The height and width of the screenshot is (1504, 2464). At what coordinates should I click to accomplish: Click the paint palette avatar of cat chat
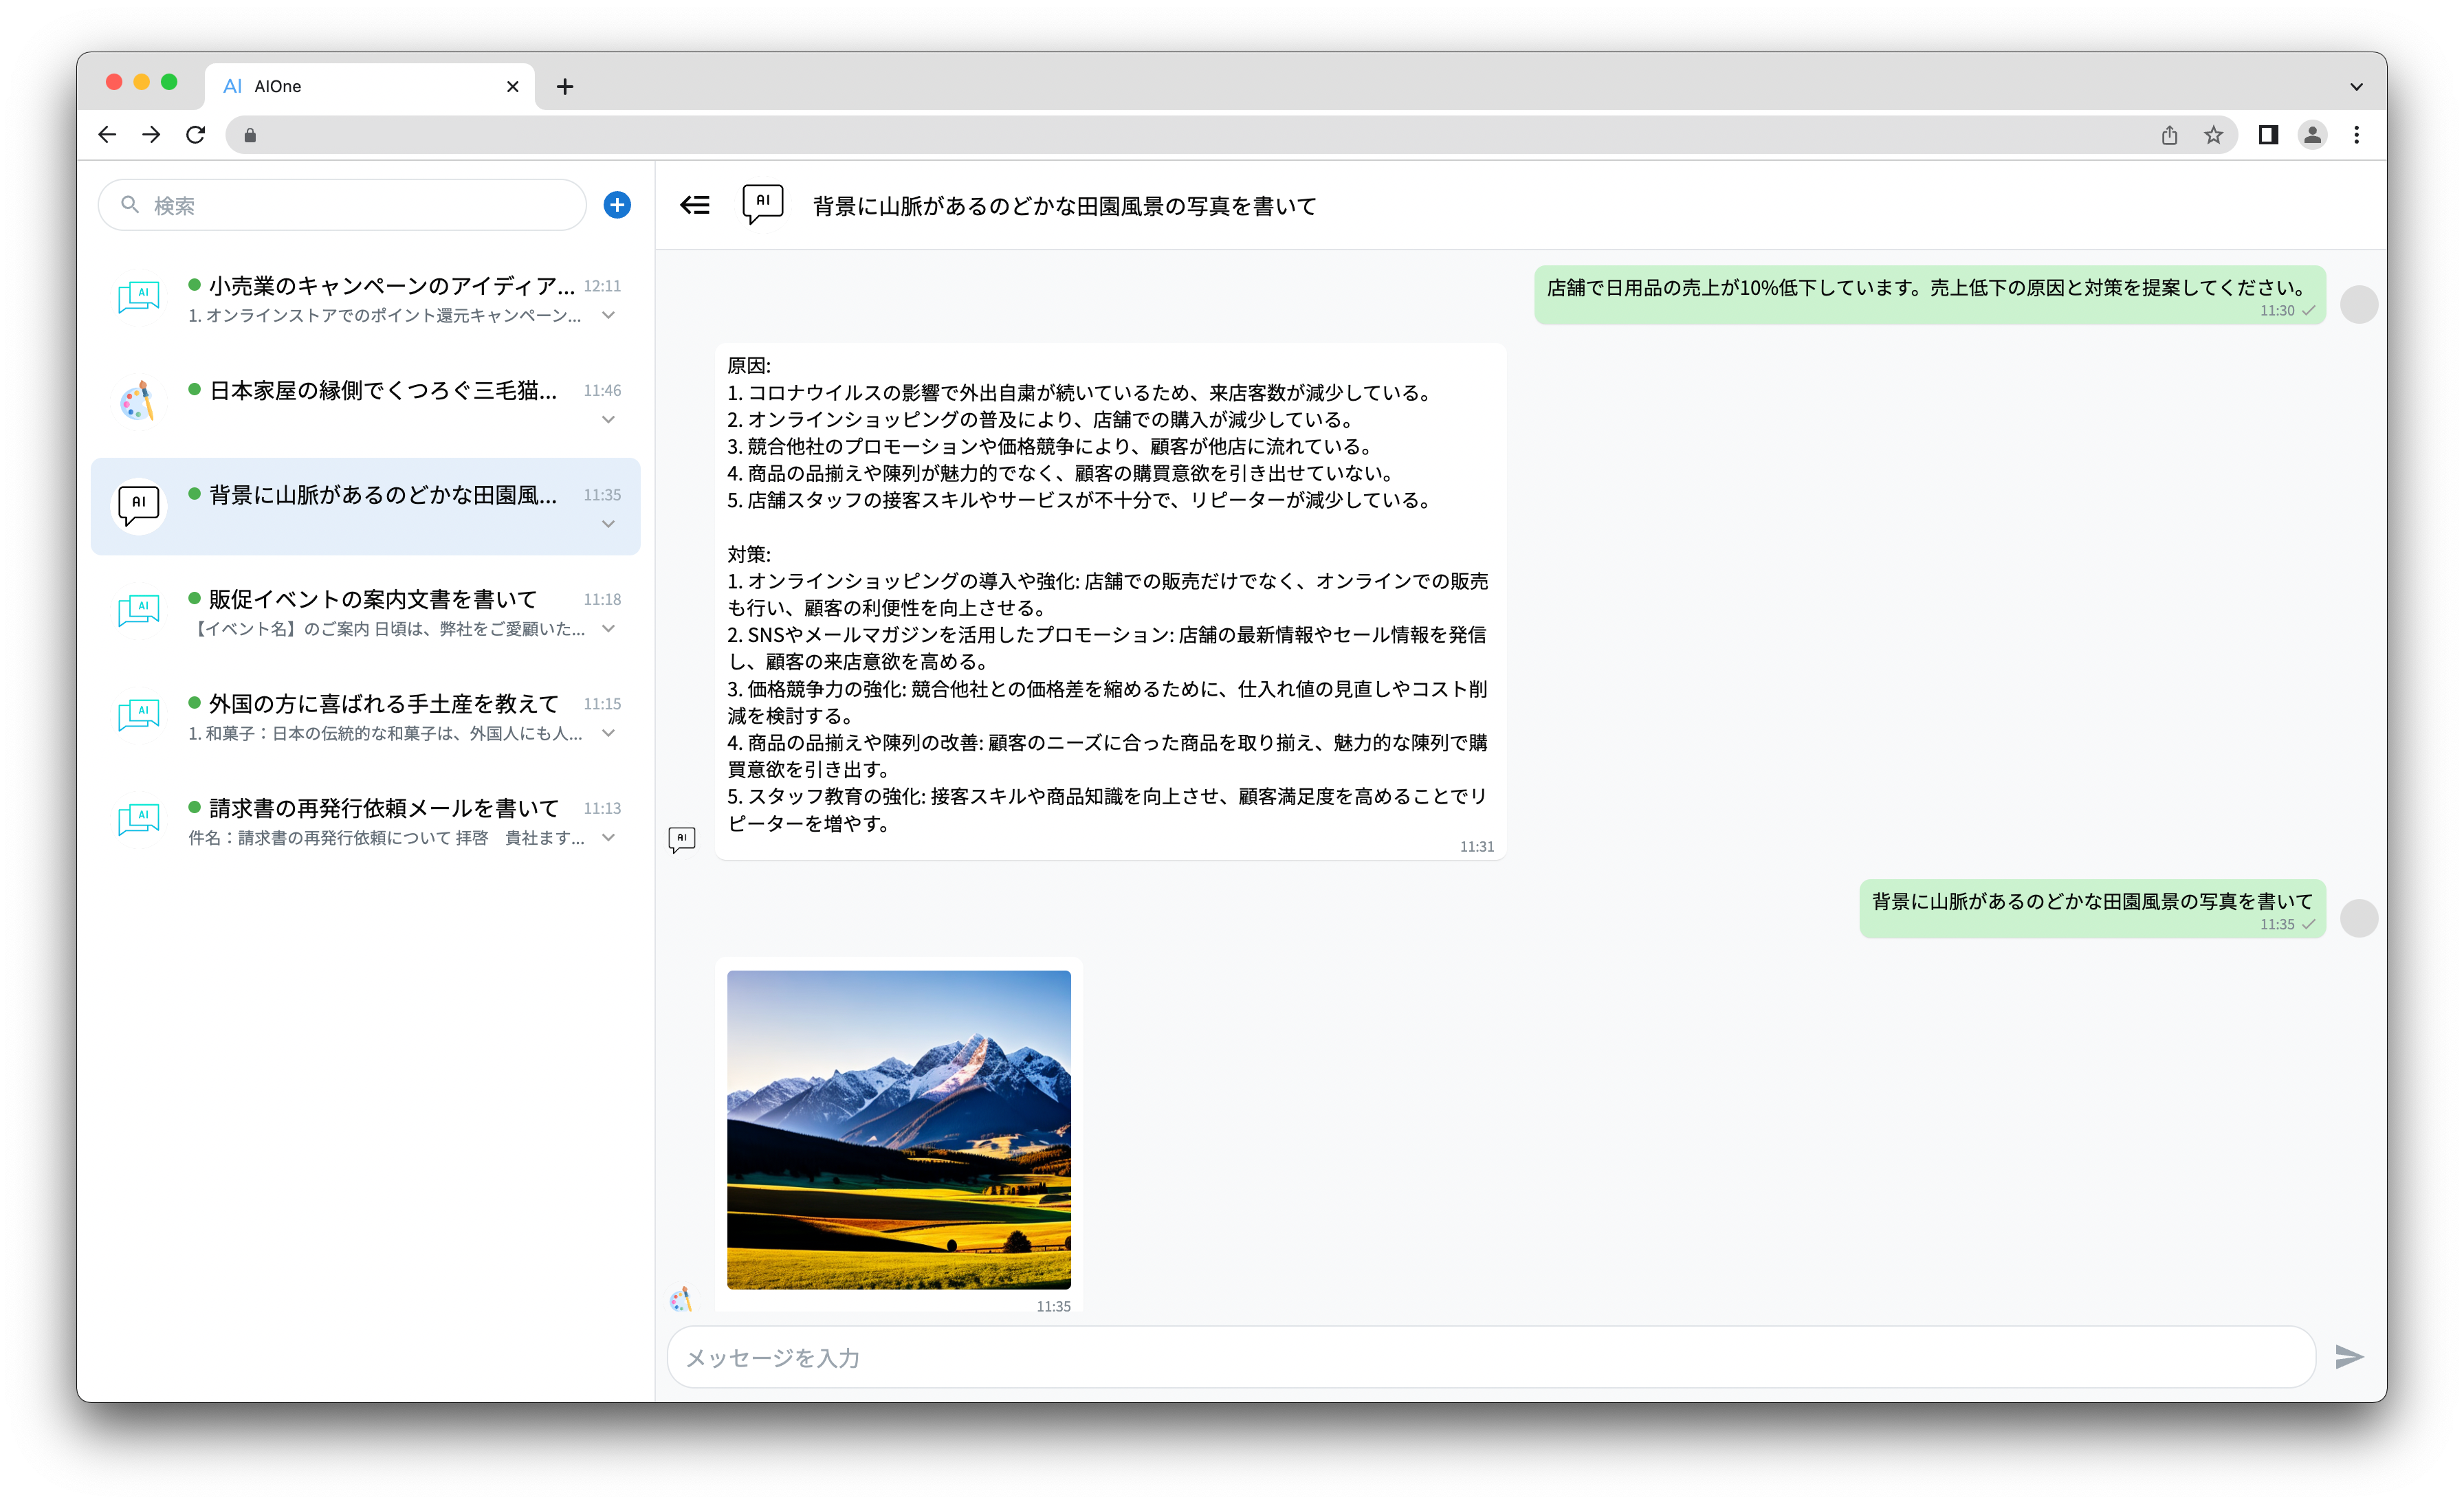[138, 402]
